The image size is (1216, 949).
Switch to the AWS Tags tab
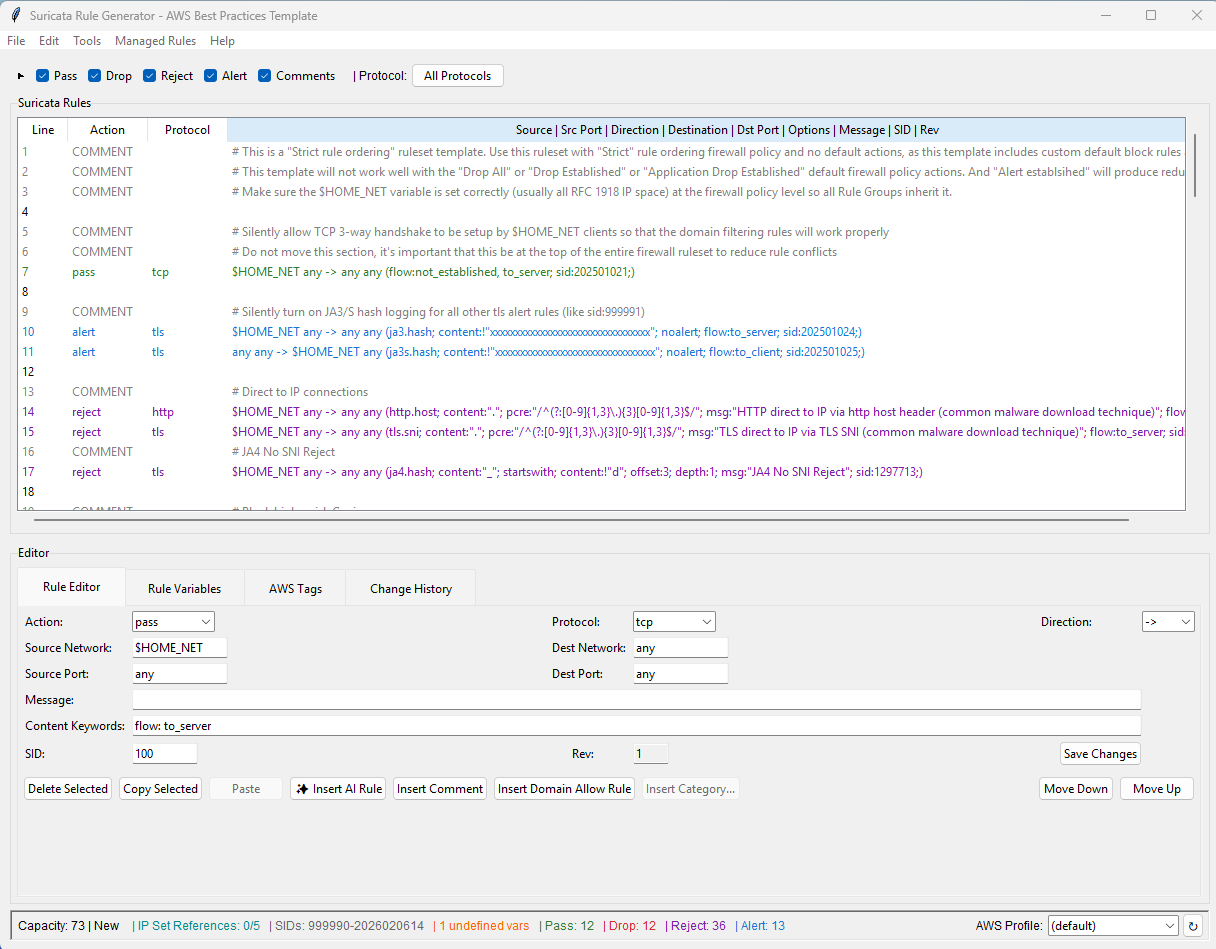click(x=295, y=589)
